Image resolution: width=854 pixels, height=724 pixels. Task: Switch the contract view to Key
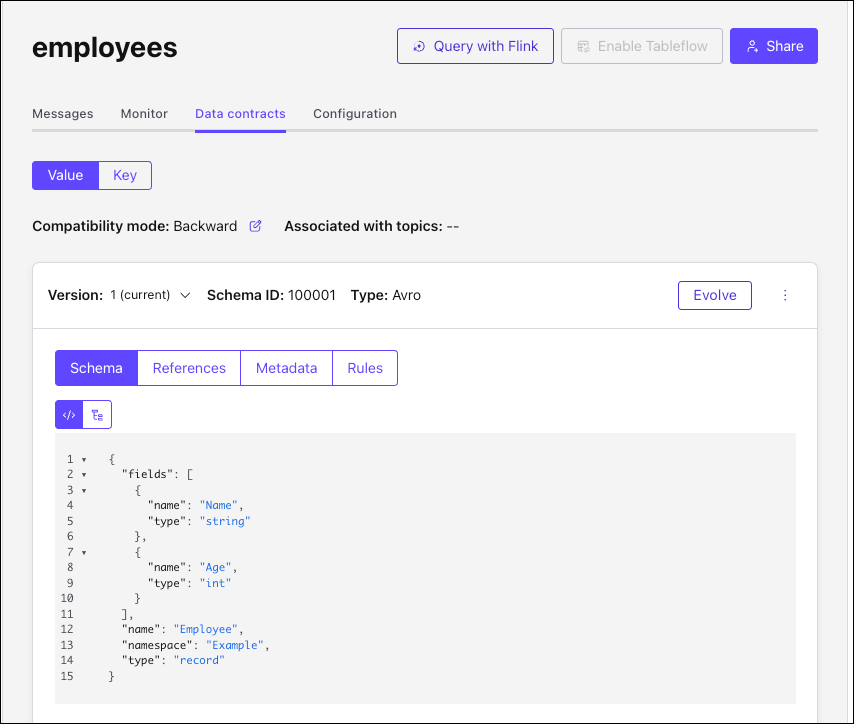125,175
